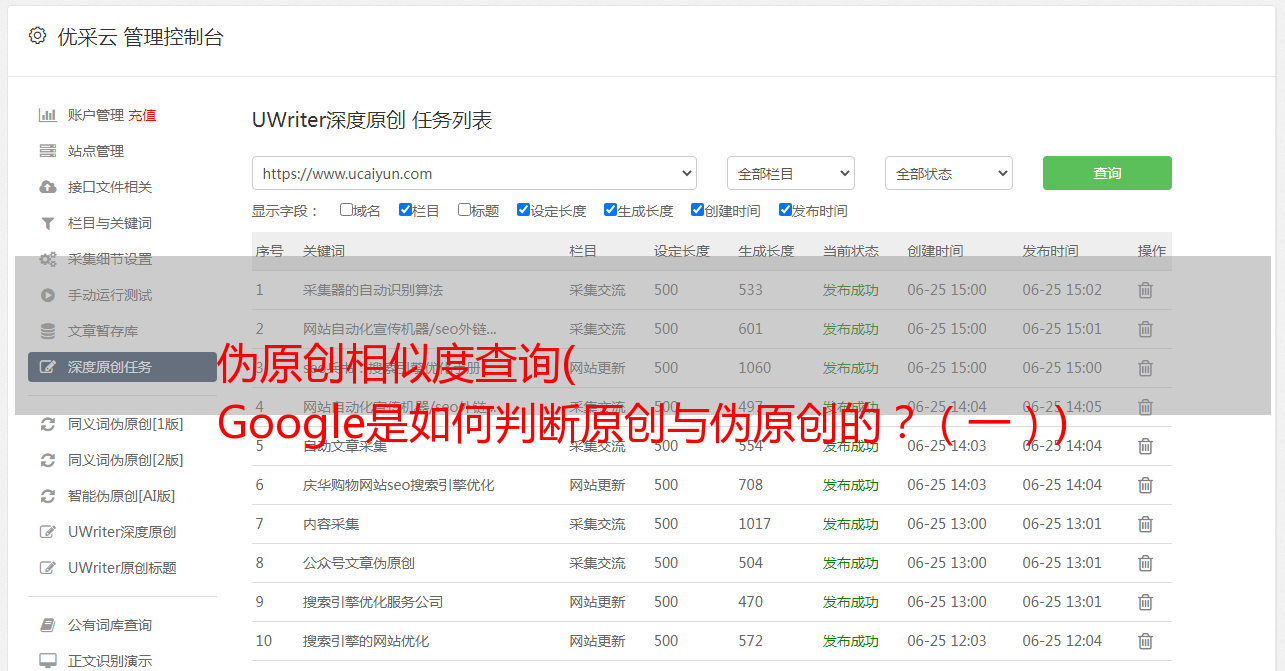This screenshot has width=1285, height=671.
Task: Open 栏目与关键词 in the sidebar
Action: (x=110, y=223)
